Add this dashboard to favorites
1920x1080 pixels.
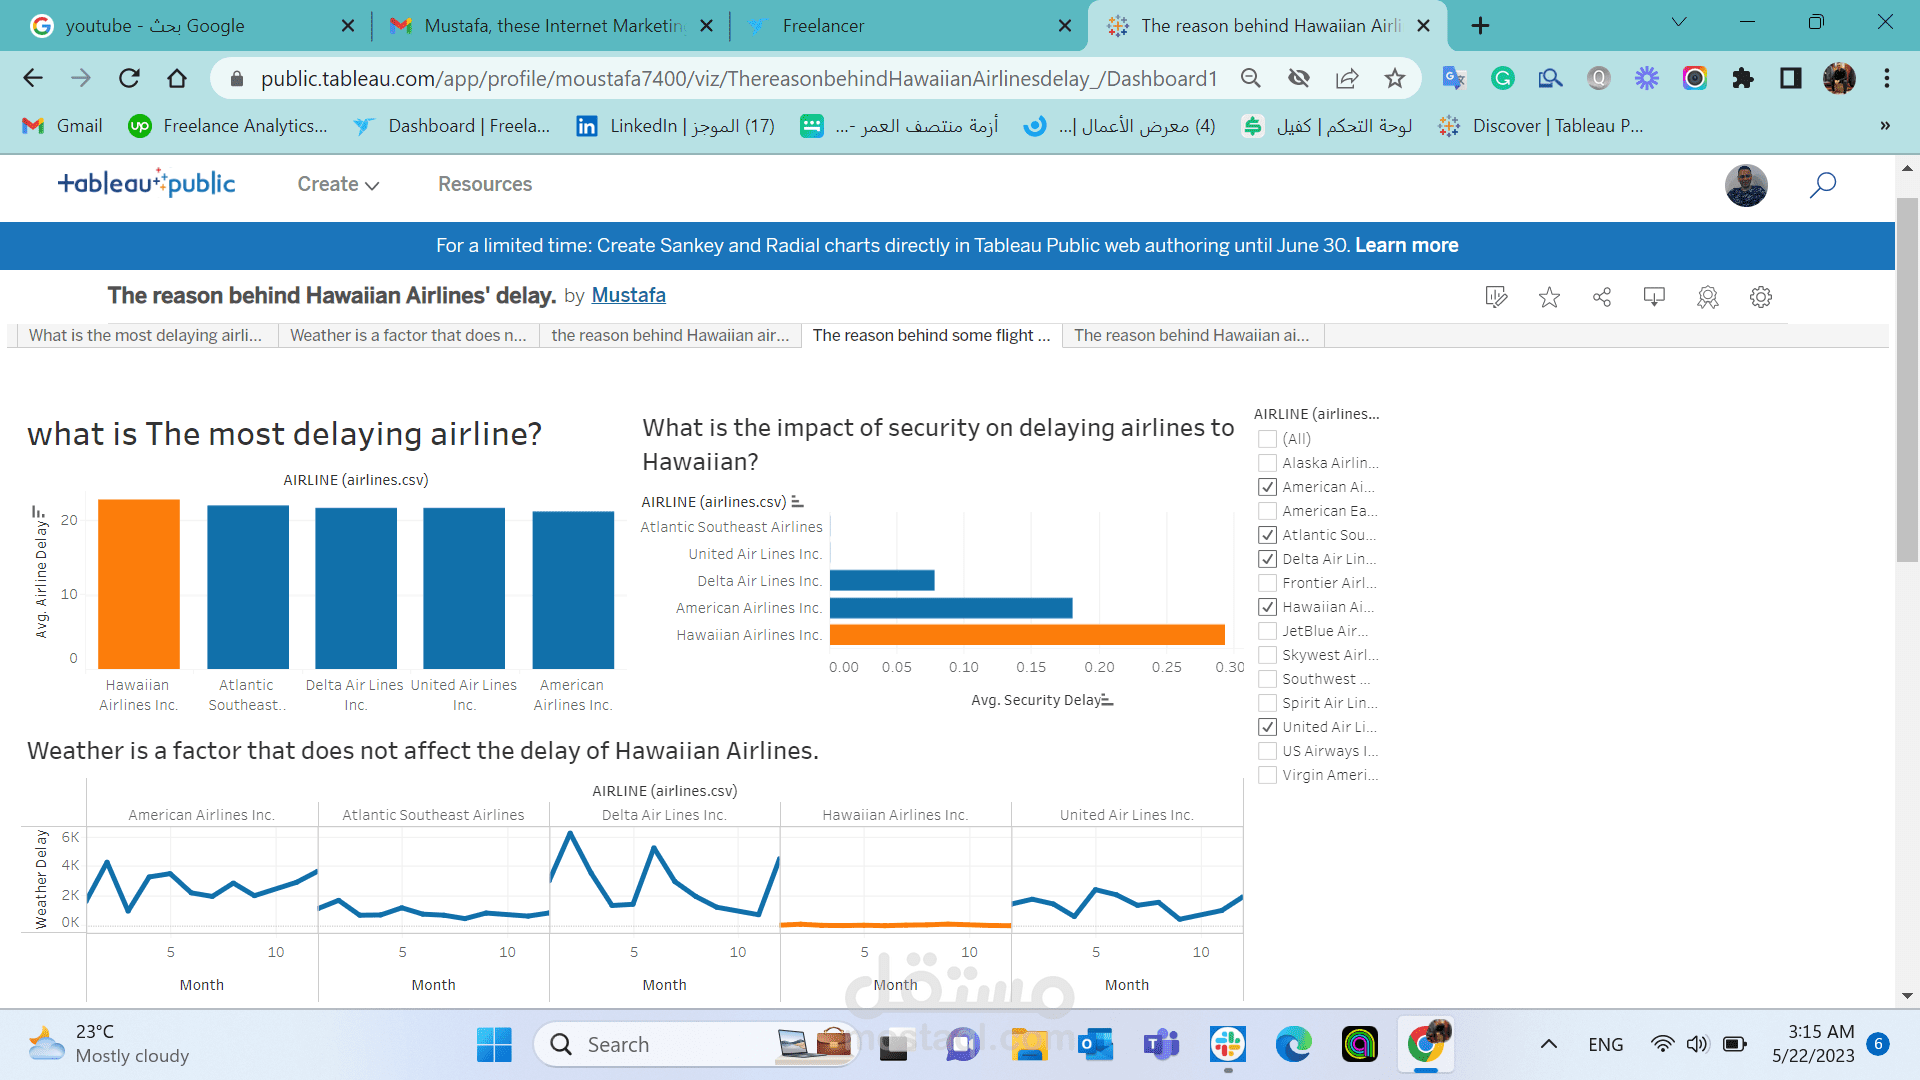[x=1549, y=297]
